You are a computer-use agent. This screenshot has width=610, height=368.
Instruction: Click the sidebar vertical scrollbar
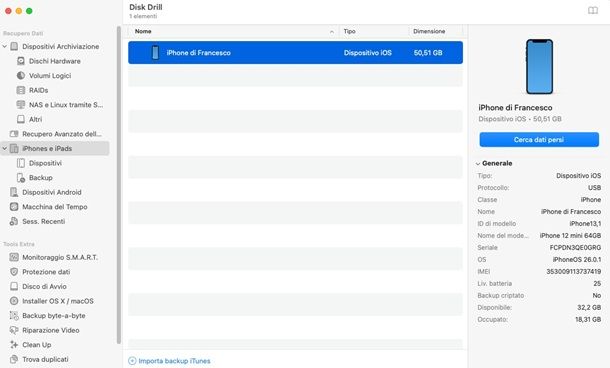click(119, 185)
